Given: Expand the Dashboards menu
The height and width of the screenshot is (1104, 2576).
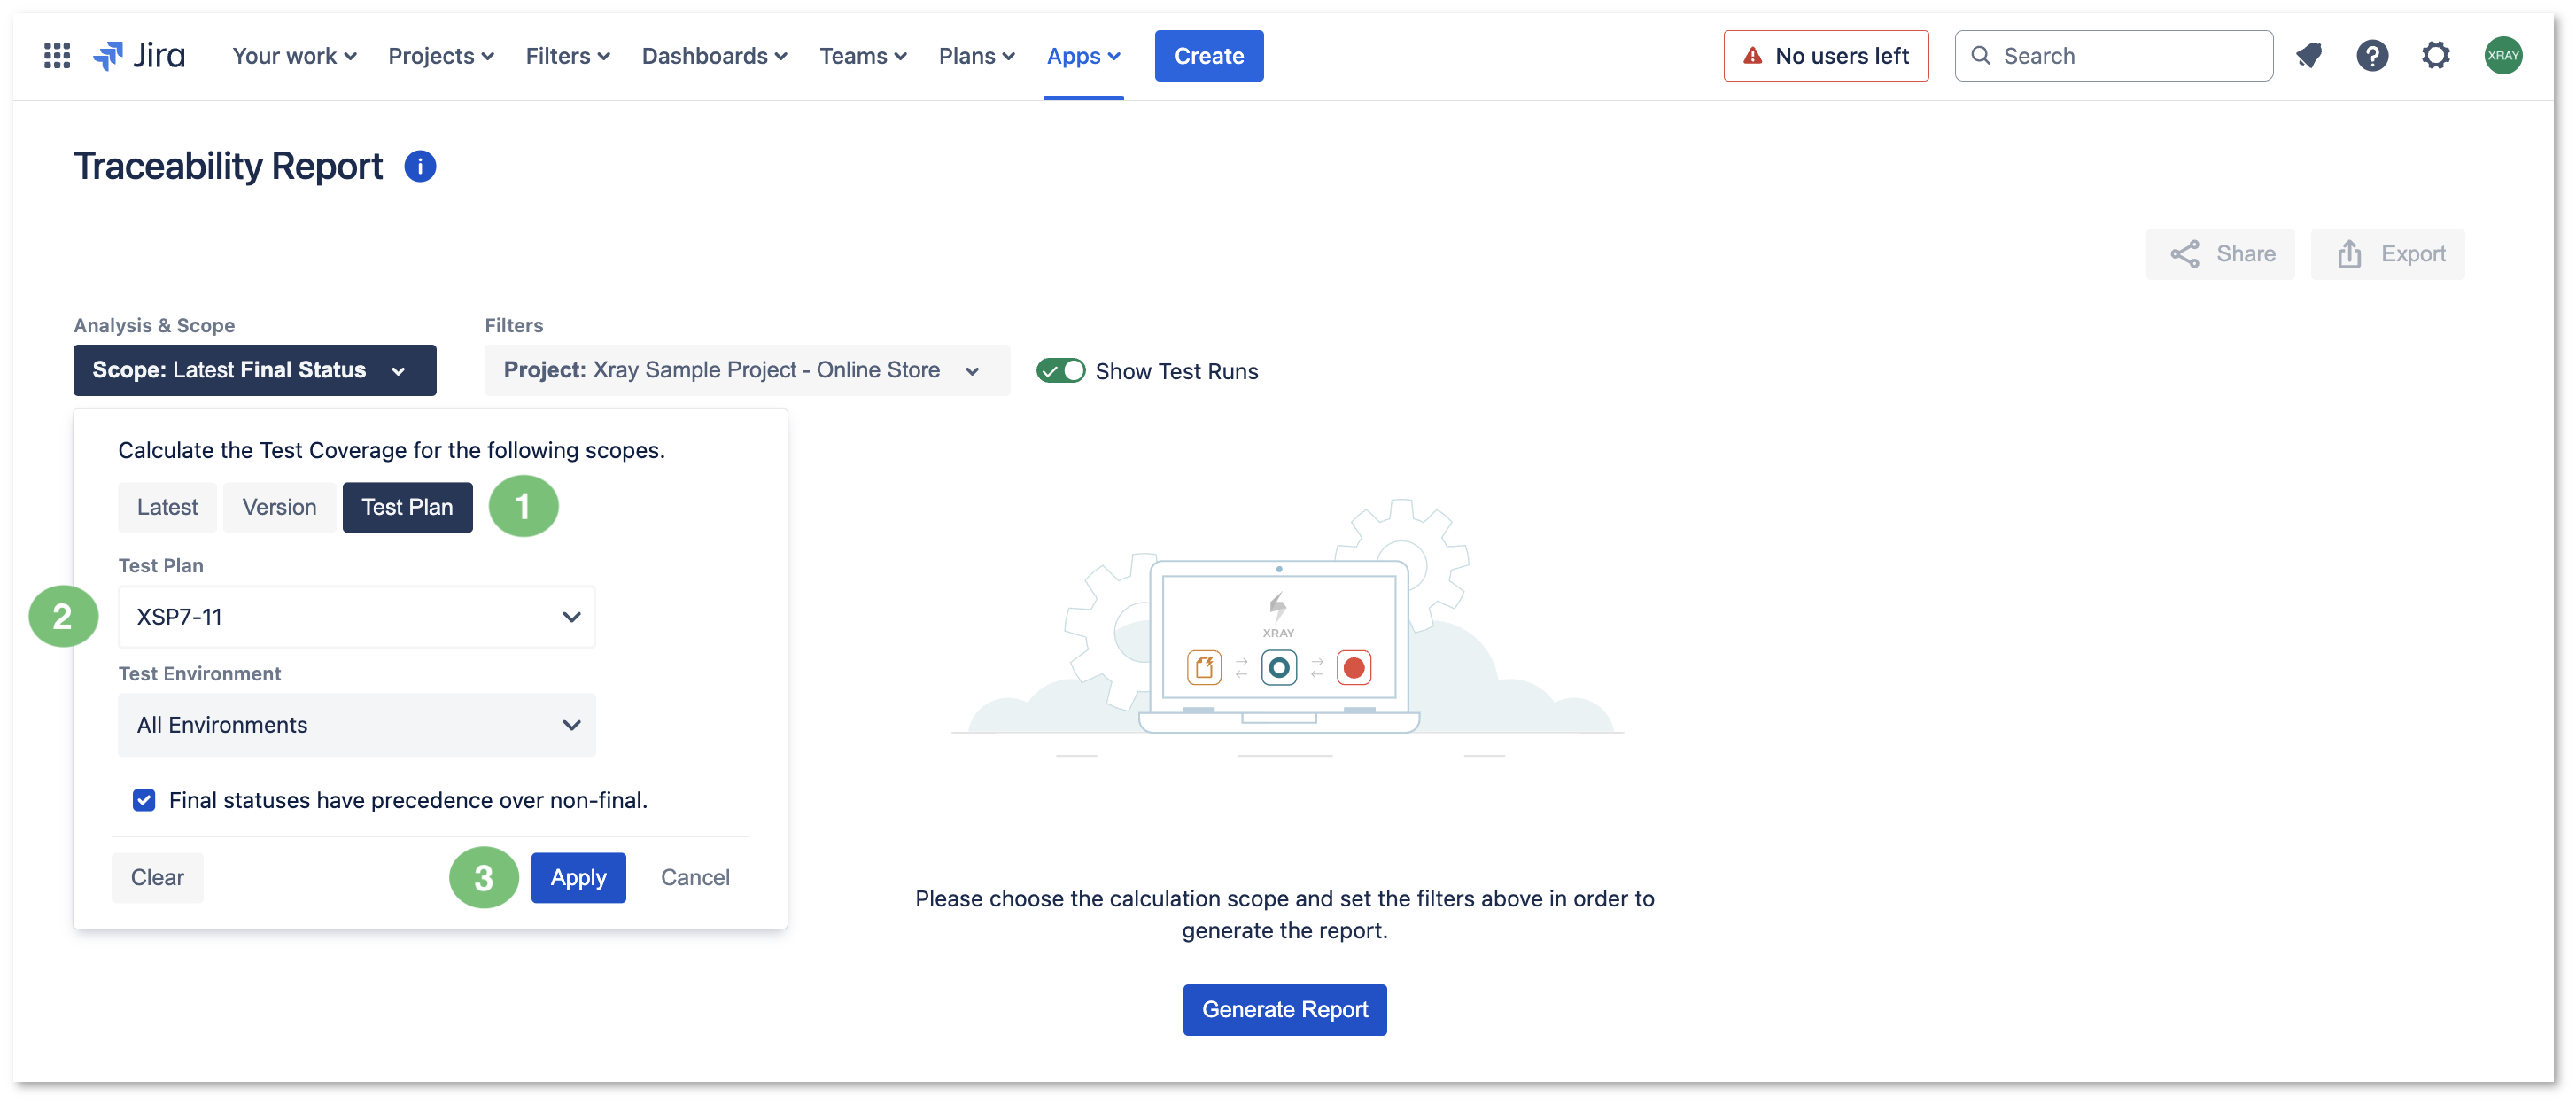Looking at the screenshot, I should 714,56.
